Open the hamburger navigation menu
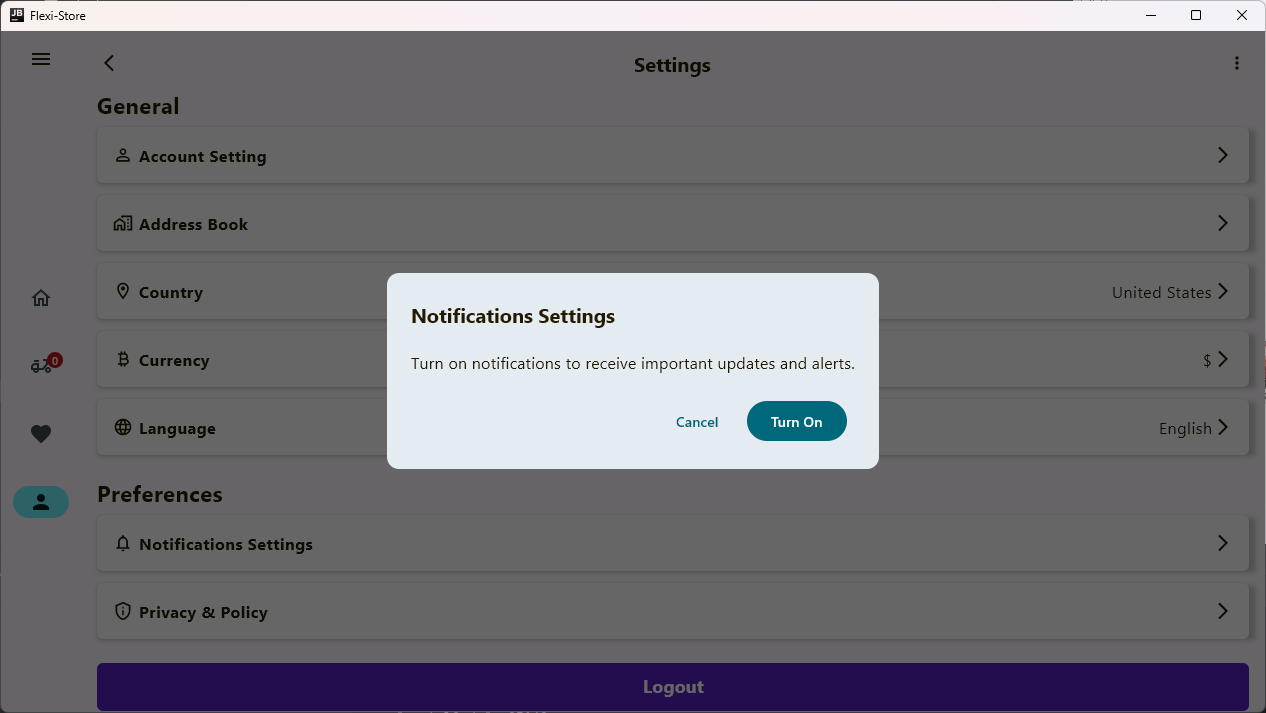1266x713 pixels. 41,59
